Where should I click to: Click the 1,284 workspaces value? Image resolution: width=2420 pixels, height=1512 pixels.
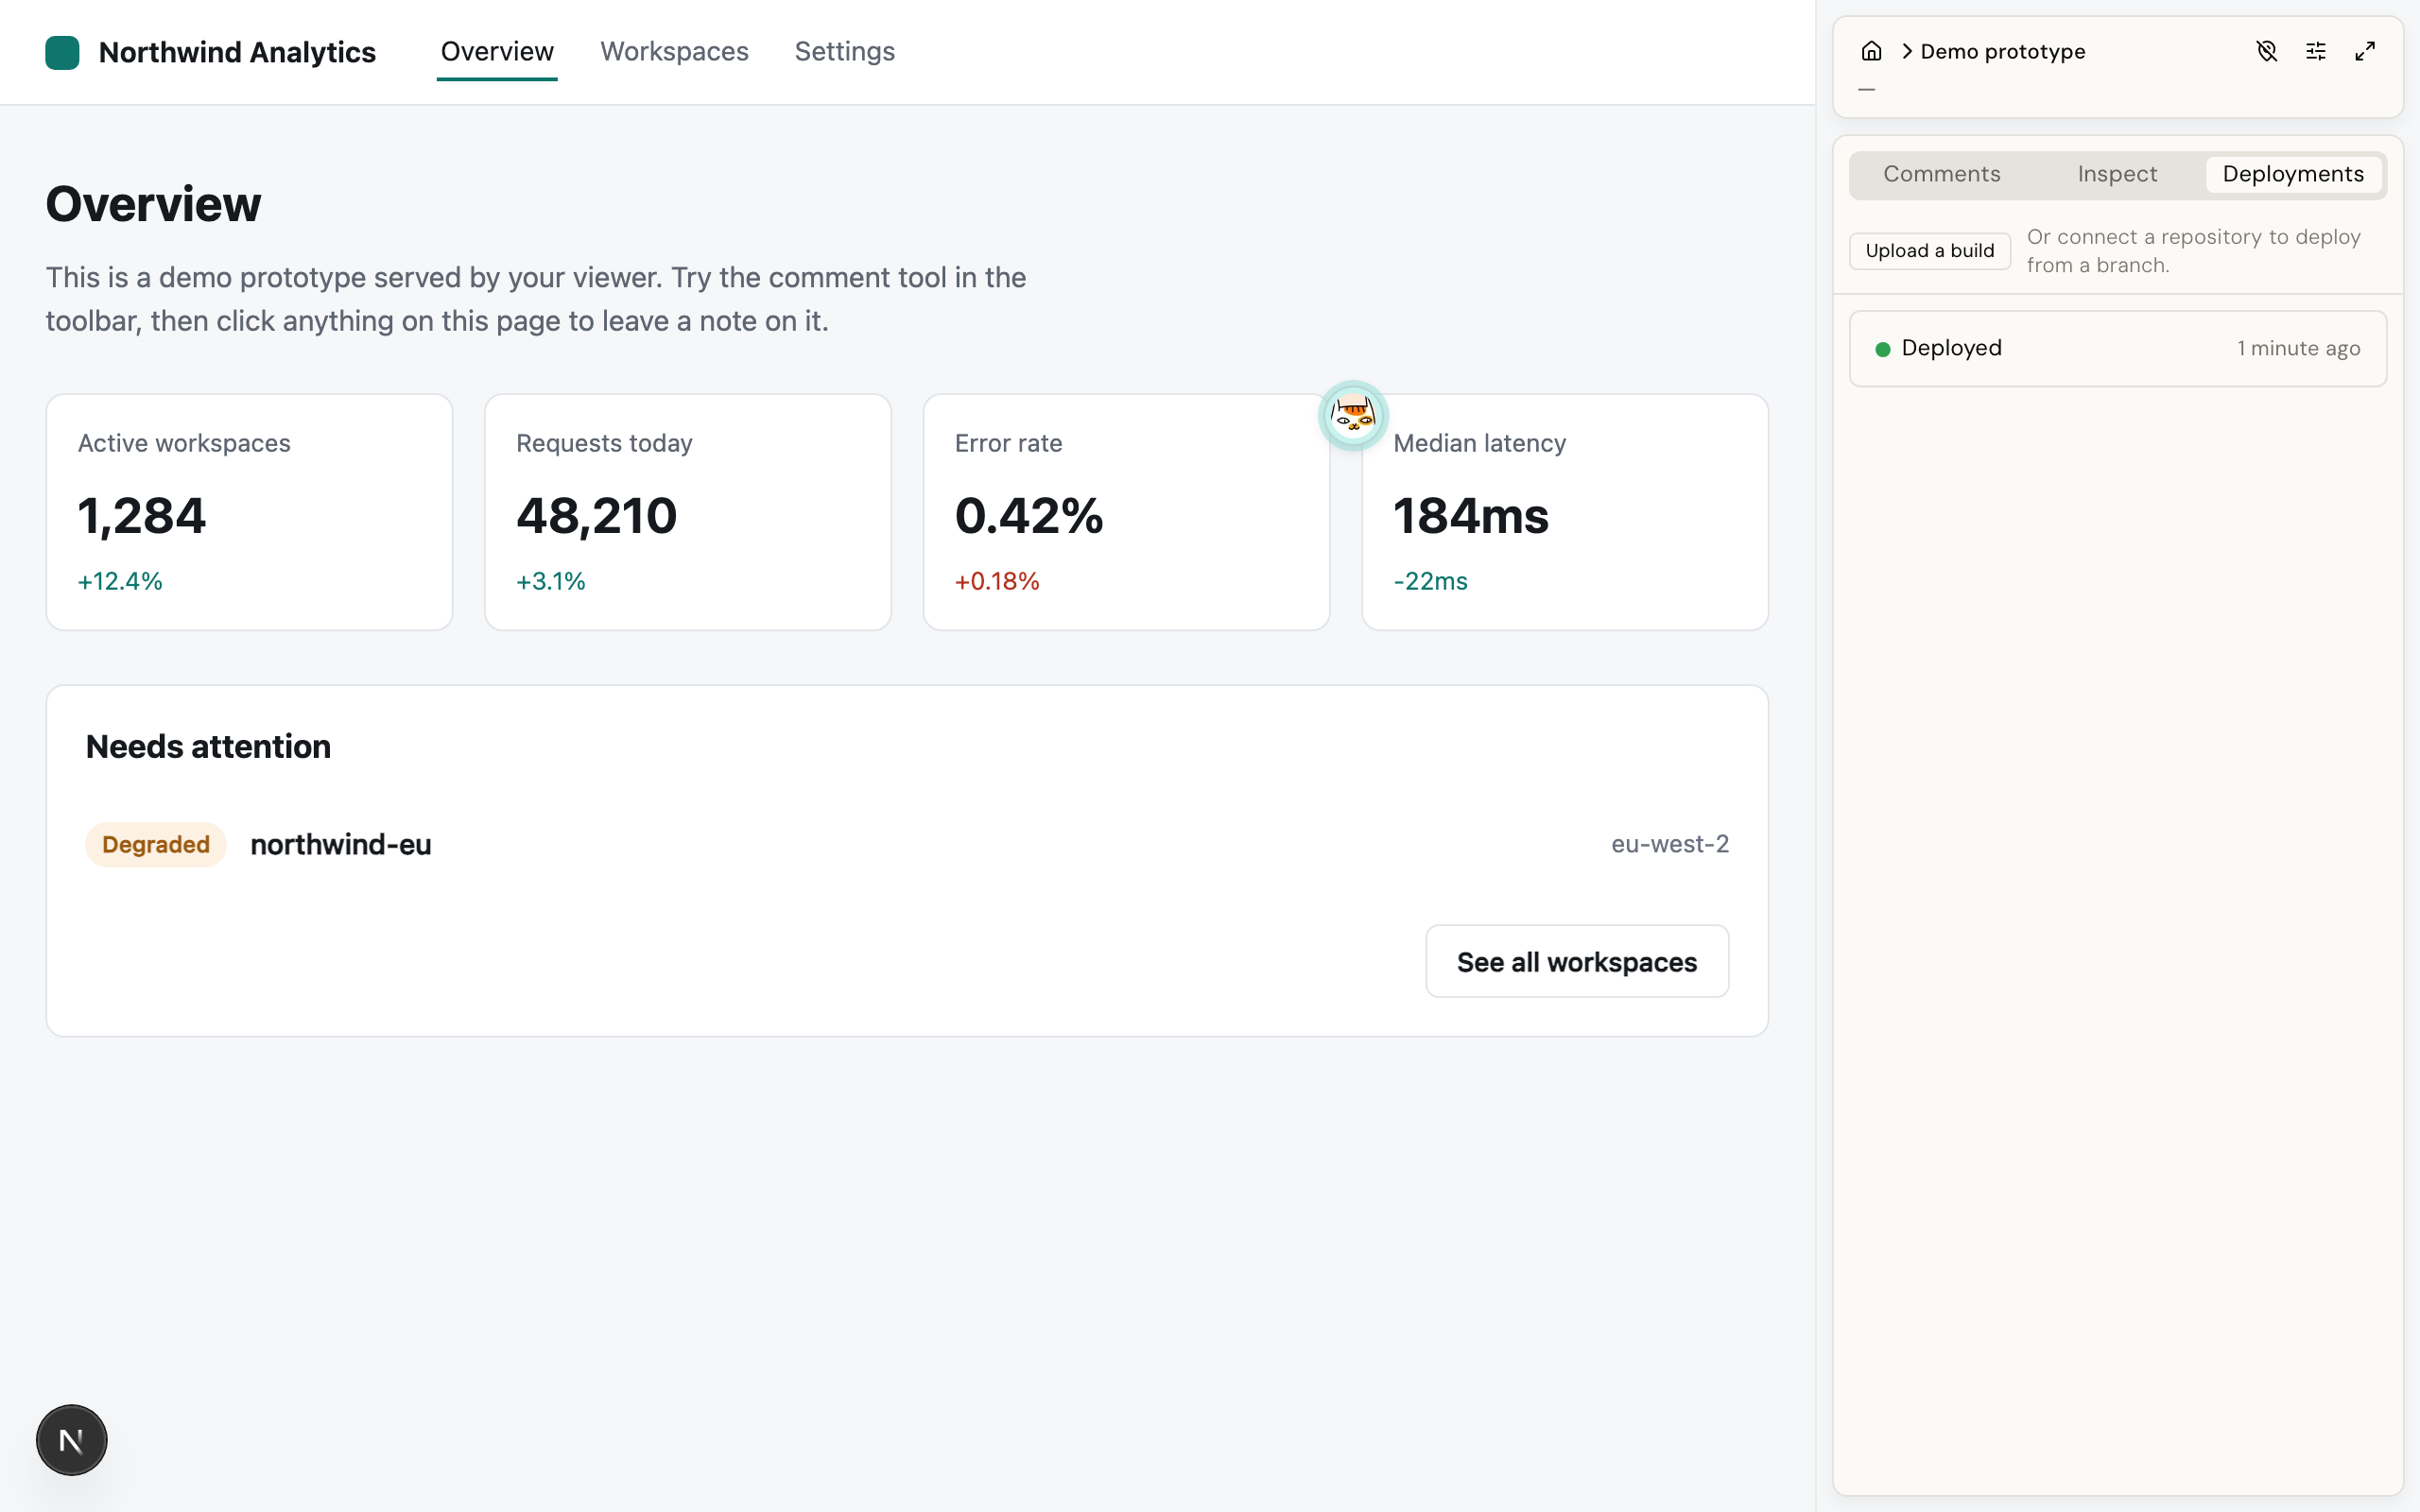tap(142, 516)
